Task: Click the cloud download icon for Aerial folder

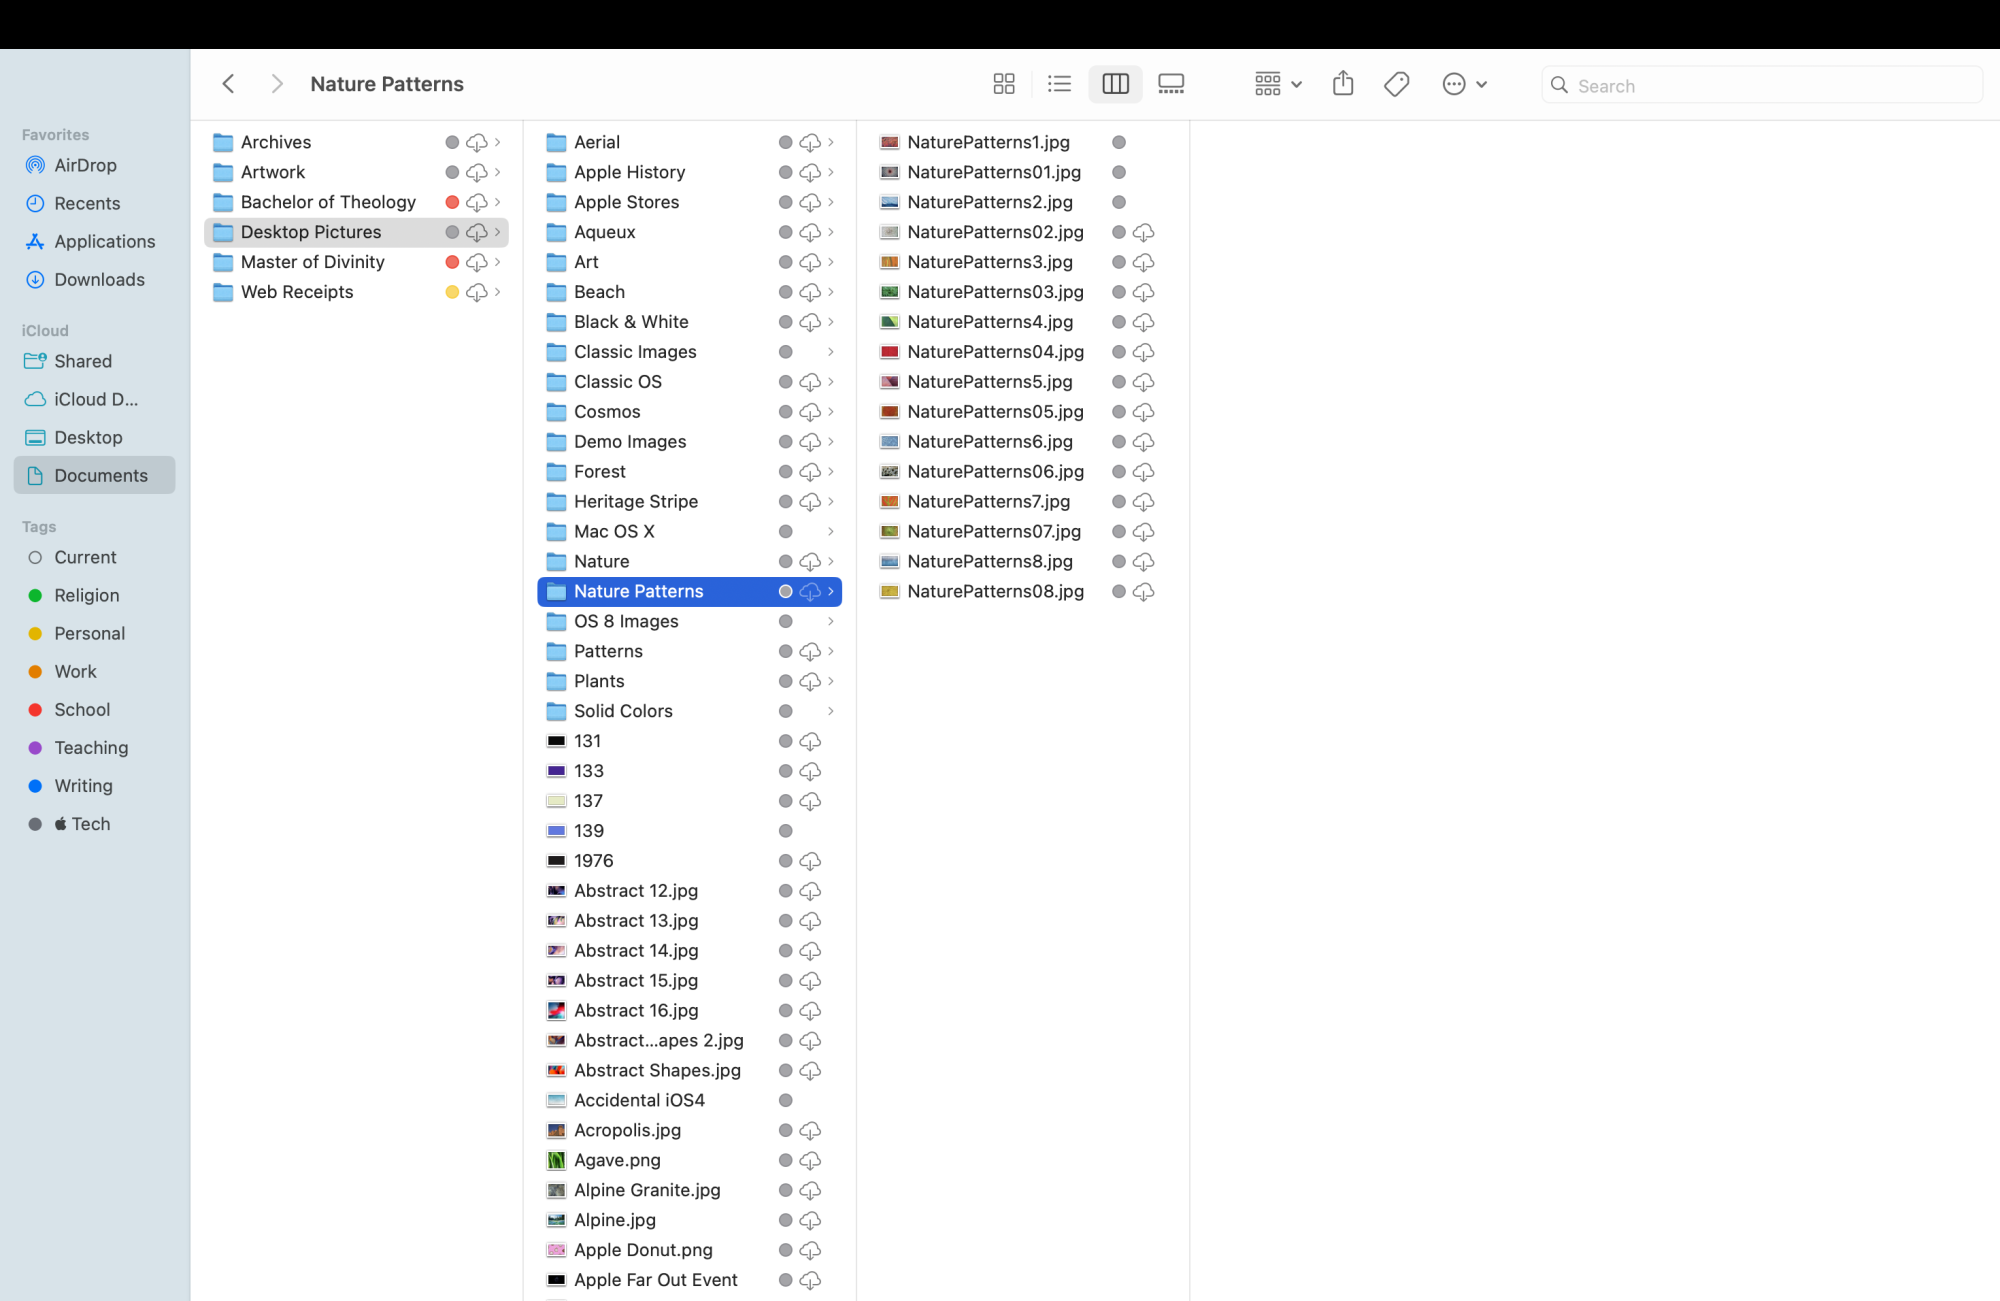Action: pos(810,142)
